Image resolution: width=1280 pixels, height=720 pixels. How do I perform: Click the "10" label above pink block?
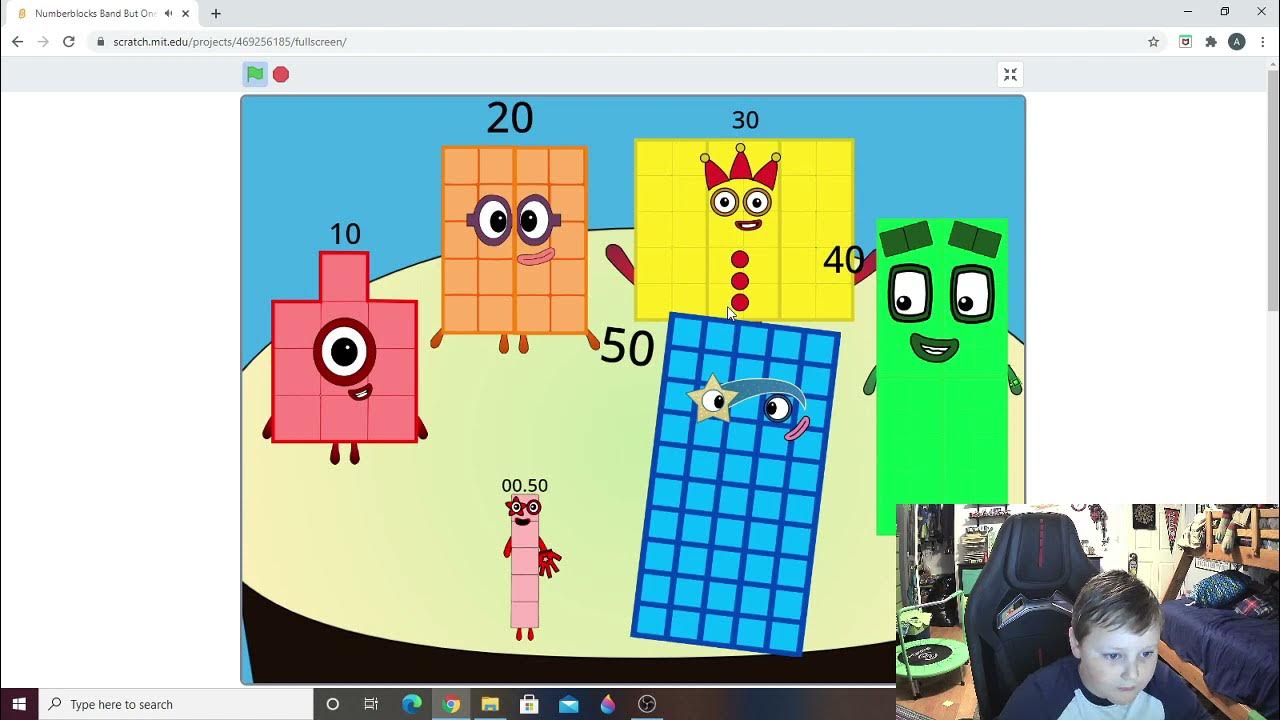tap(345, 234)
